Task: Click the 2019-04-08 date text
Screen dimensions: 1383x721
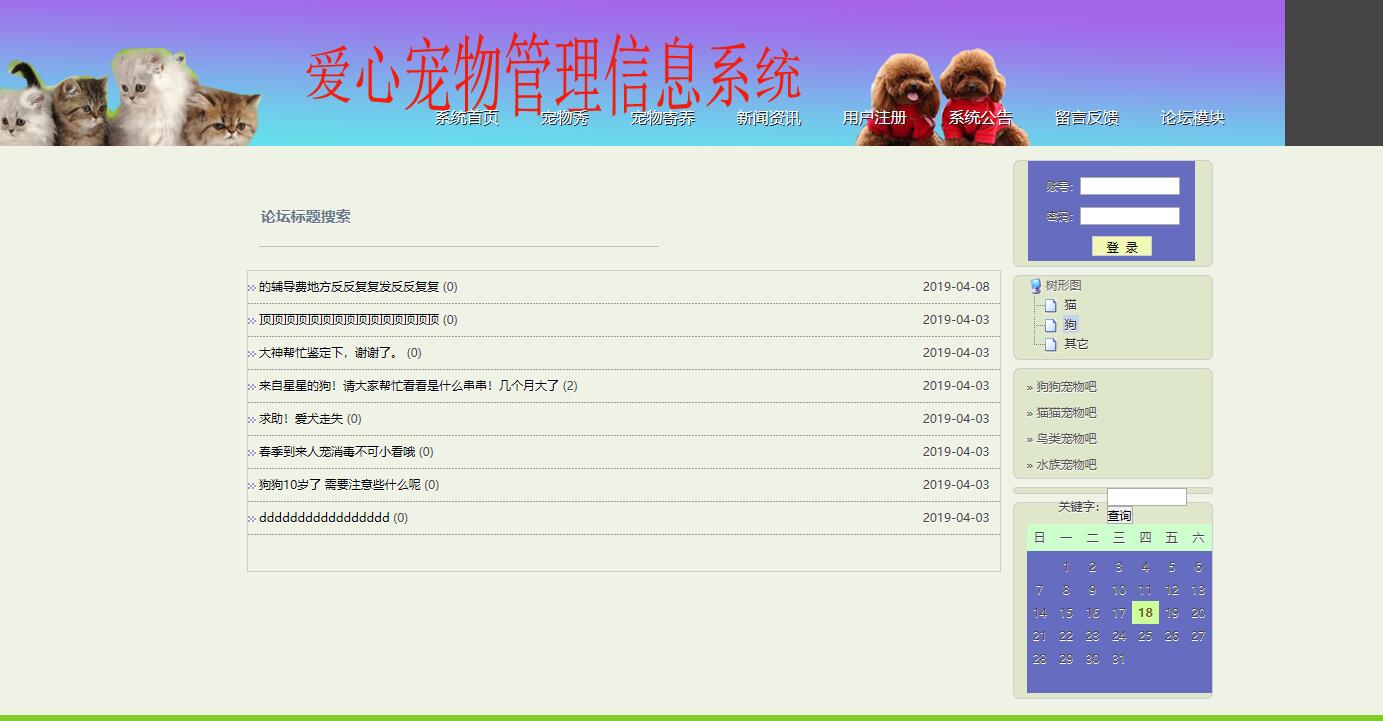Action: [956, 287]
